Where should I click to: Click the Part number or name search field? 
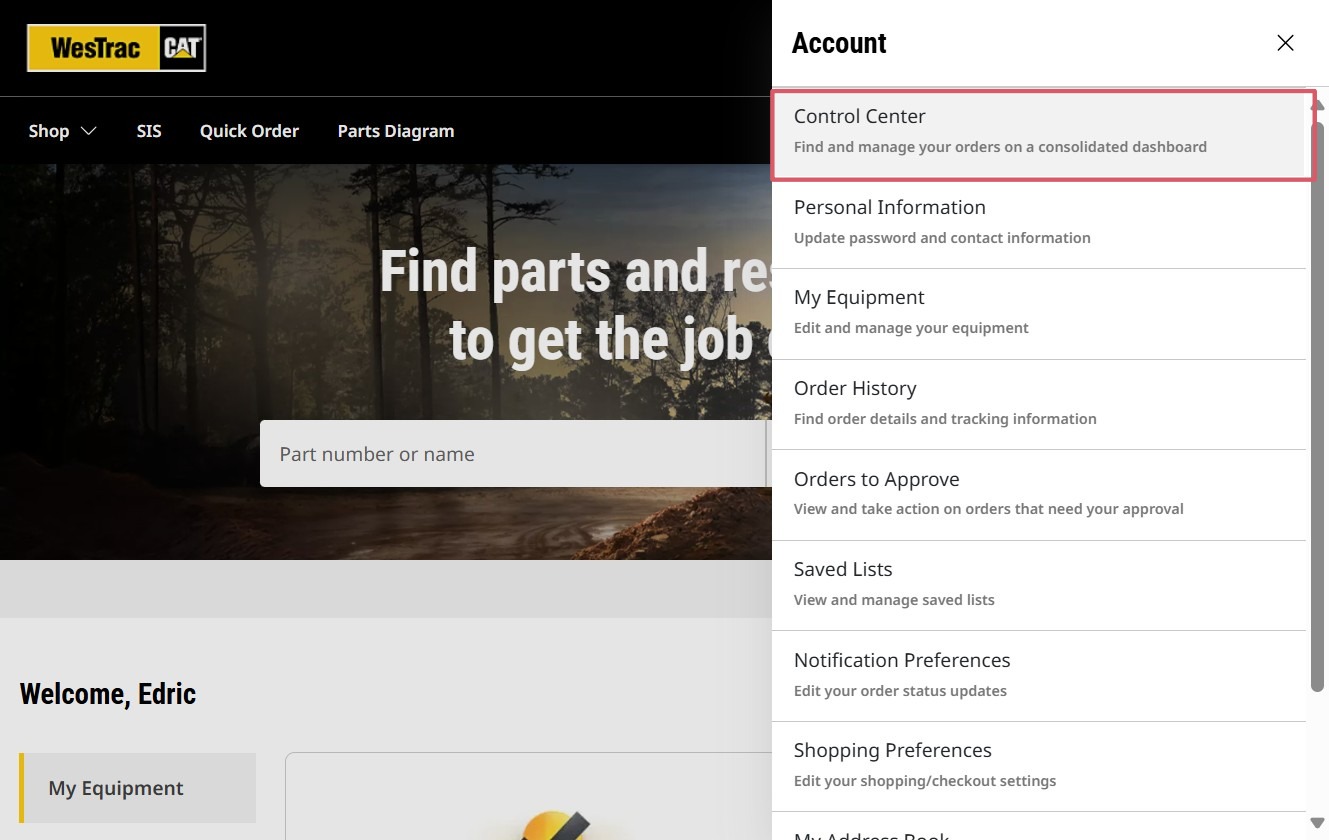point(512,454)
